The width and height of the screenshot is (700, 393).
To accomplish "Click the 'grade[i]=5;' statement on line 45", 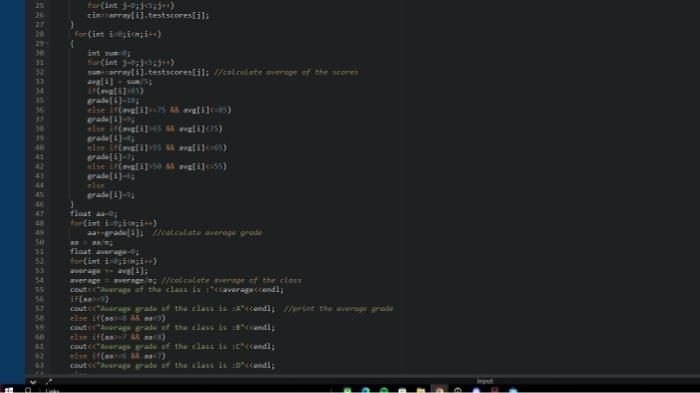I will 111,195.
